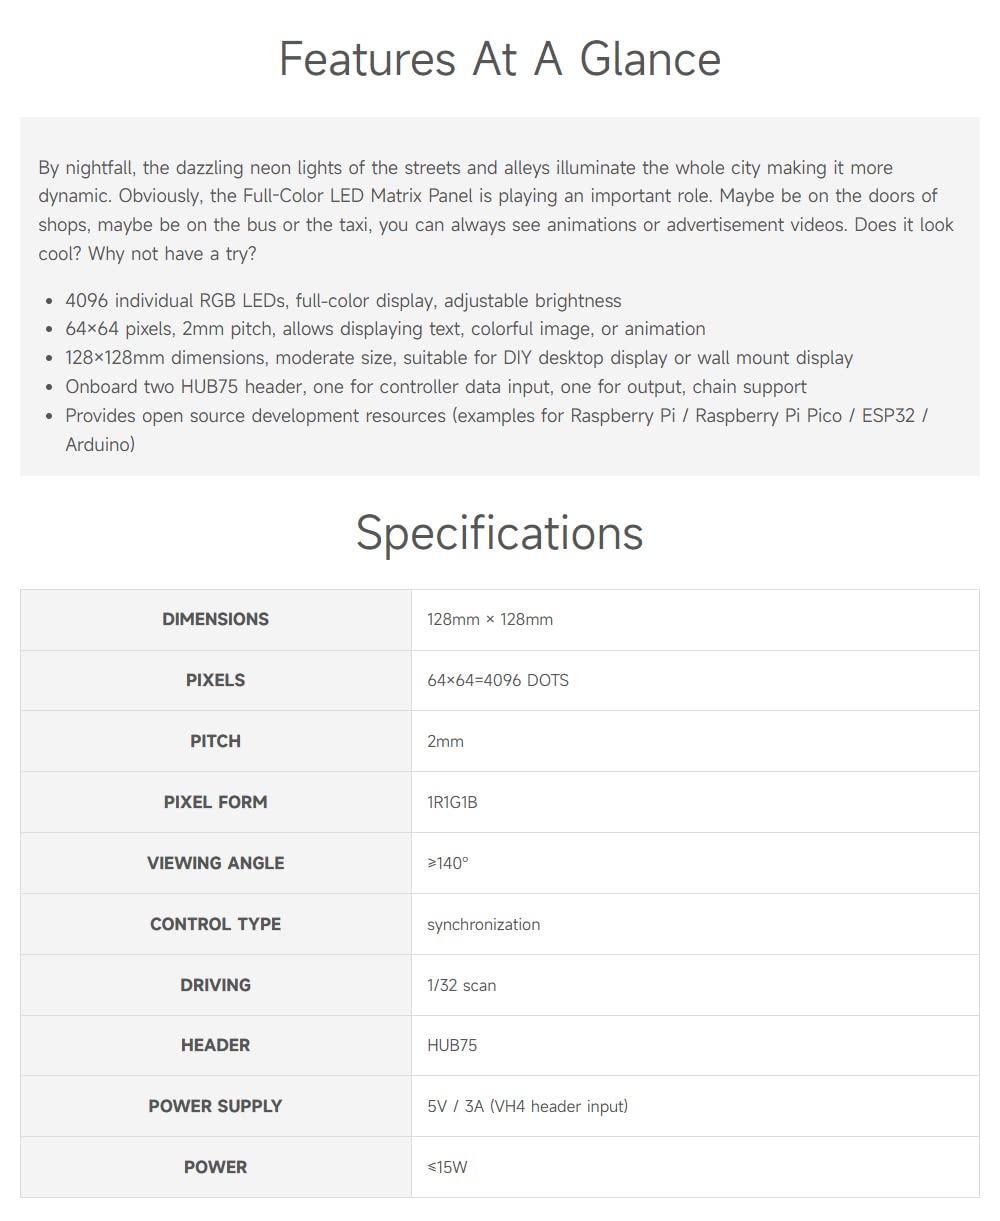Select the "4096 individual RGB LEDs" bullet
This screenshot has width=1000, height=1221.
coord(343,301)
